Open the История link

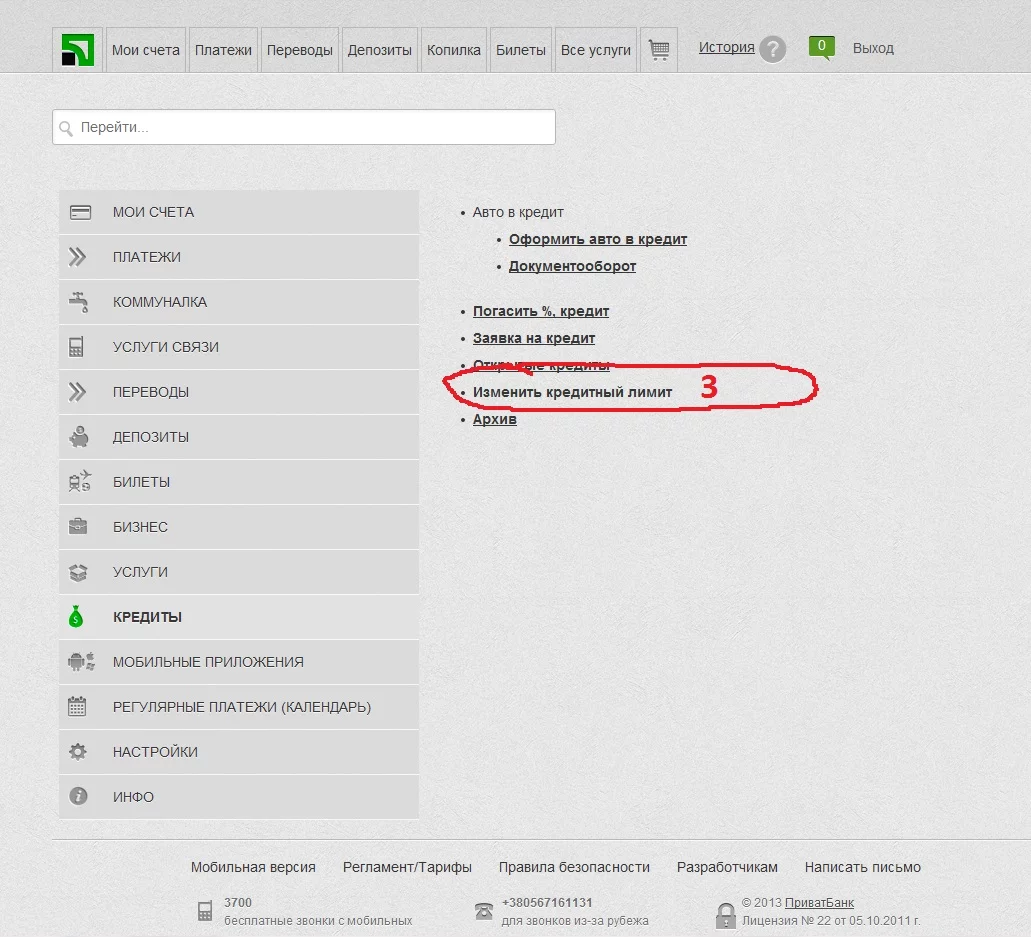[727, 47]
